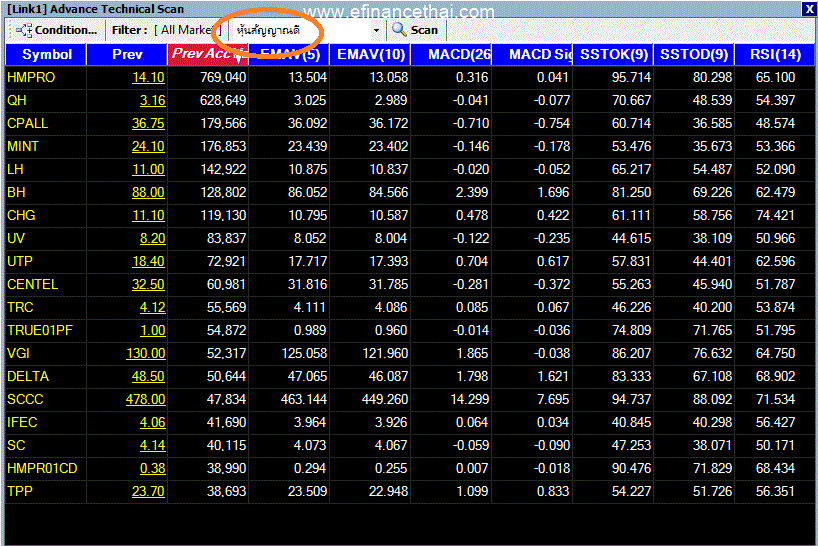
Task: Click HMPRO volume cell 769,040
Action: tap(223, 77)
